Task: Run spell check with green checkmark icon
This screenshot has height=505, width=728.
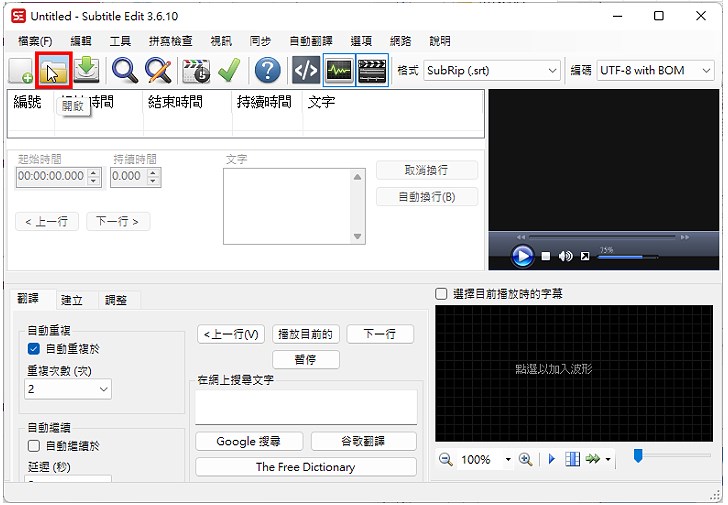Action: (229, 70)
